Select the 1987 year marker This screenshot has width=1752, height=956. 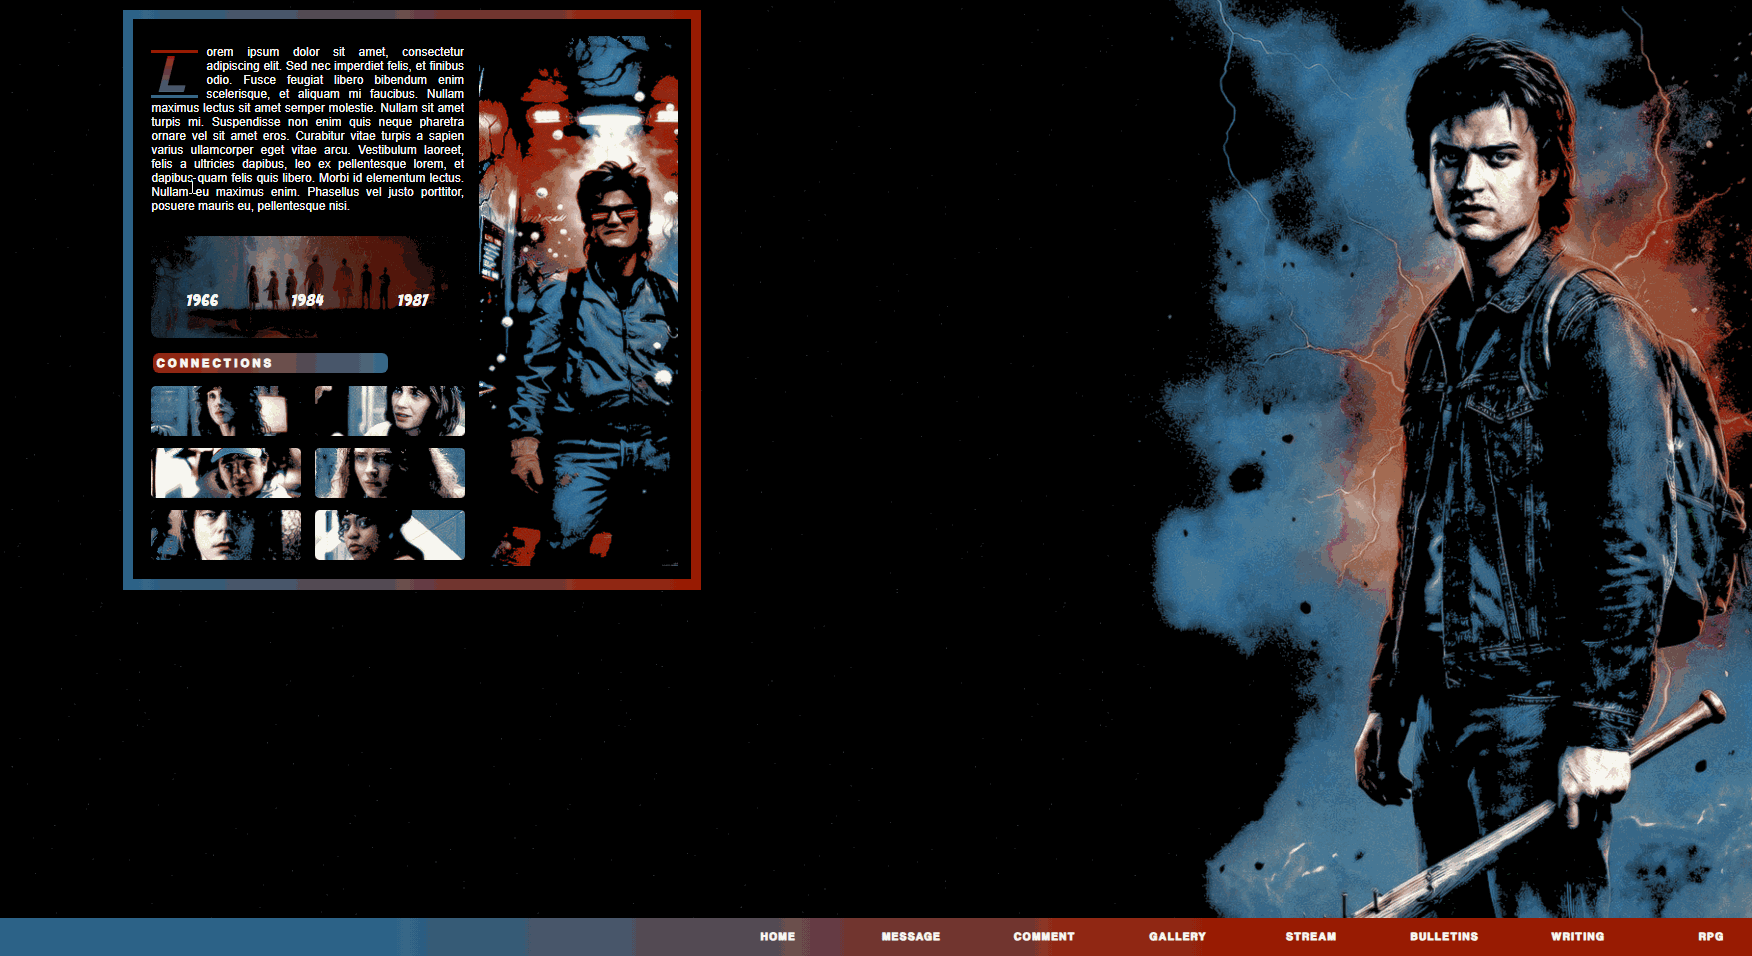click(412, 300)
